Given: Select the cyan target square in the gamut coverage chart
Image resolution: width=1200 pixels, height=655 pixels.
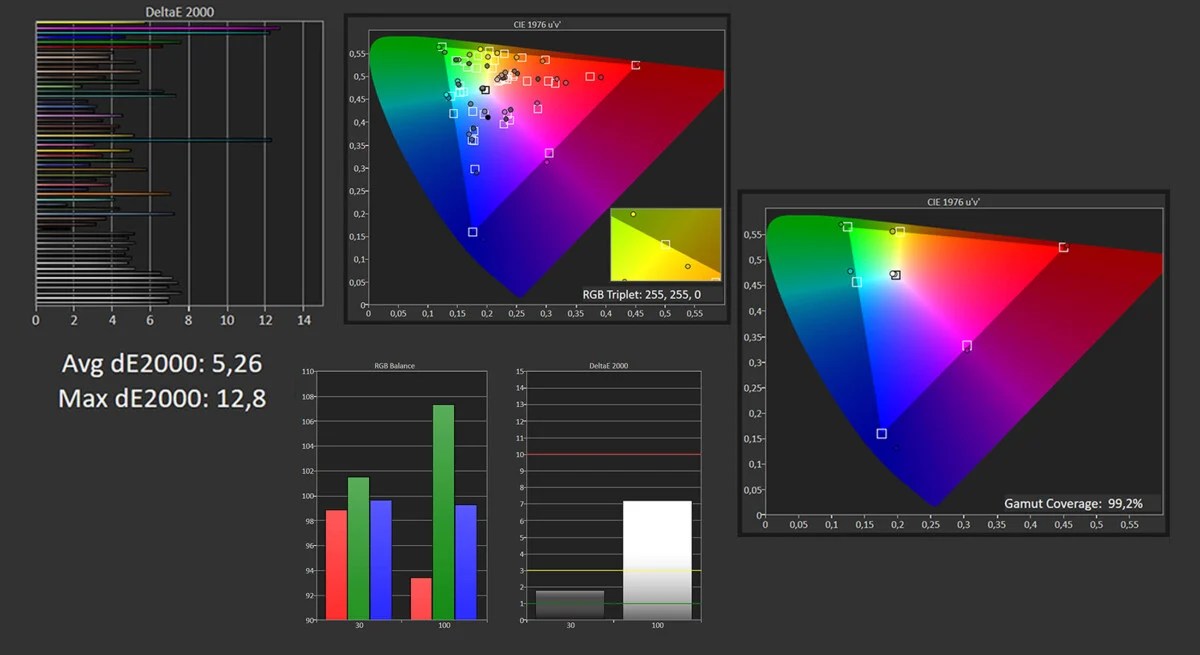Looking at the screenshot, I should tap(856, 282).
